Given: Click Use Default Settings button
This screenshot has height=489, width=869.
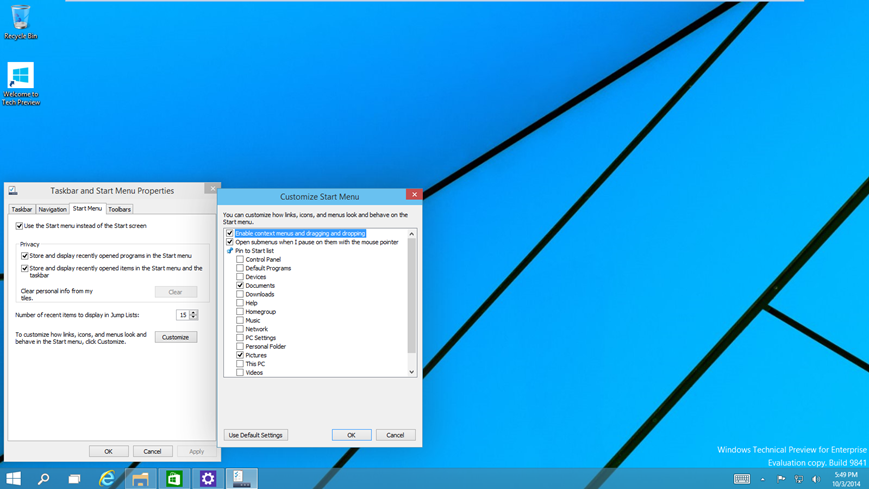Looking at the screenshot, I should [x=255, y=435].
